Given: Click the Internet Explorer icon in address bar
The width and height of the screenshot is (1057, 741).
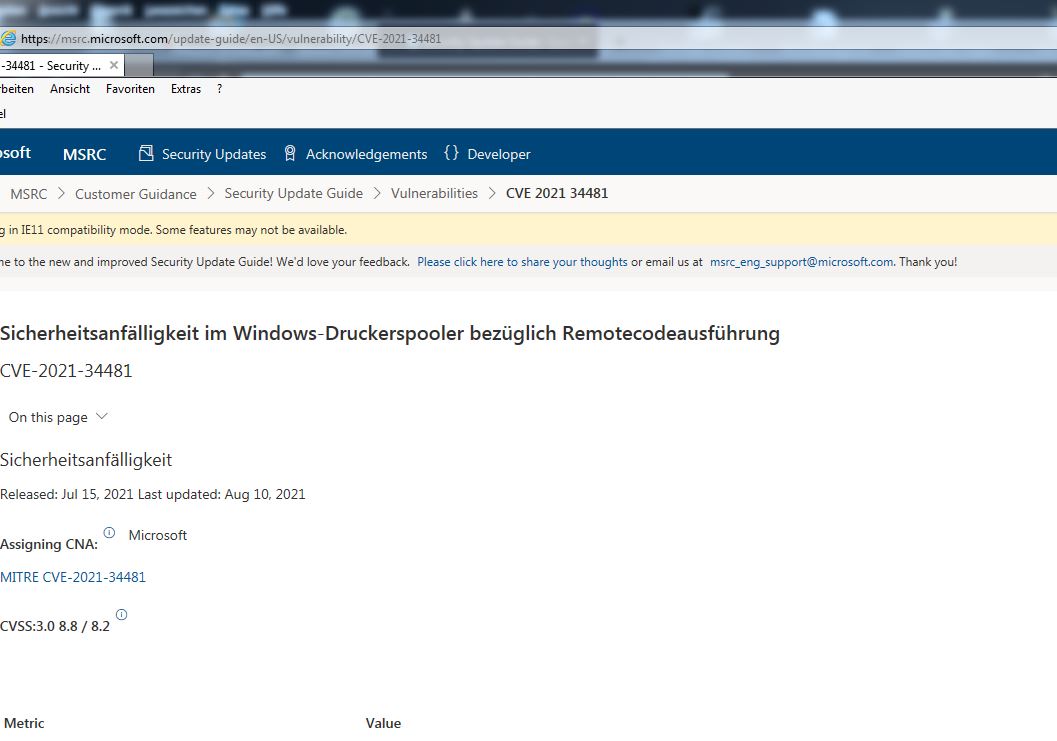Looking at the screenshot, I should pyautogui.click(x=9, y=38).
